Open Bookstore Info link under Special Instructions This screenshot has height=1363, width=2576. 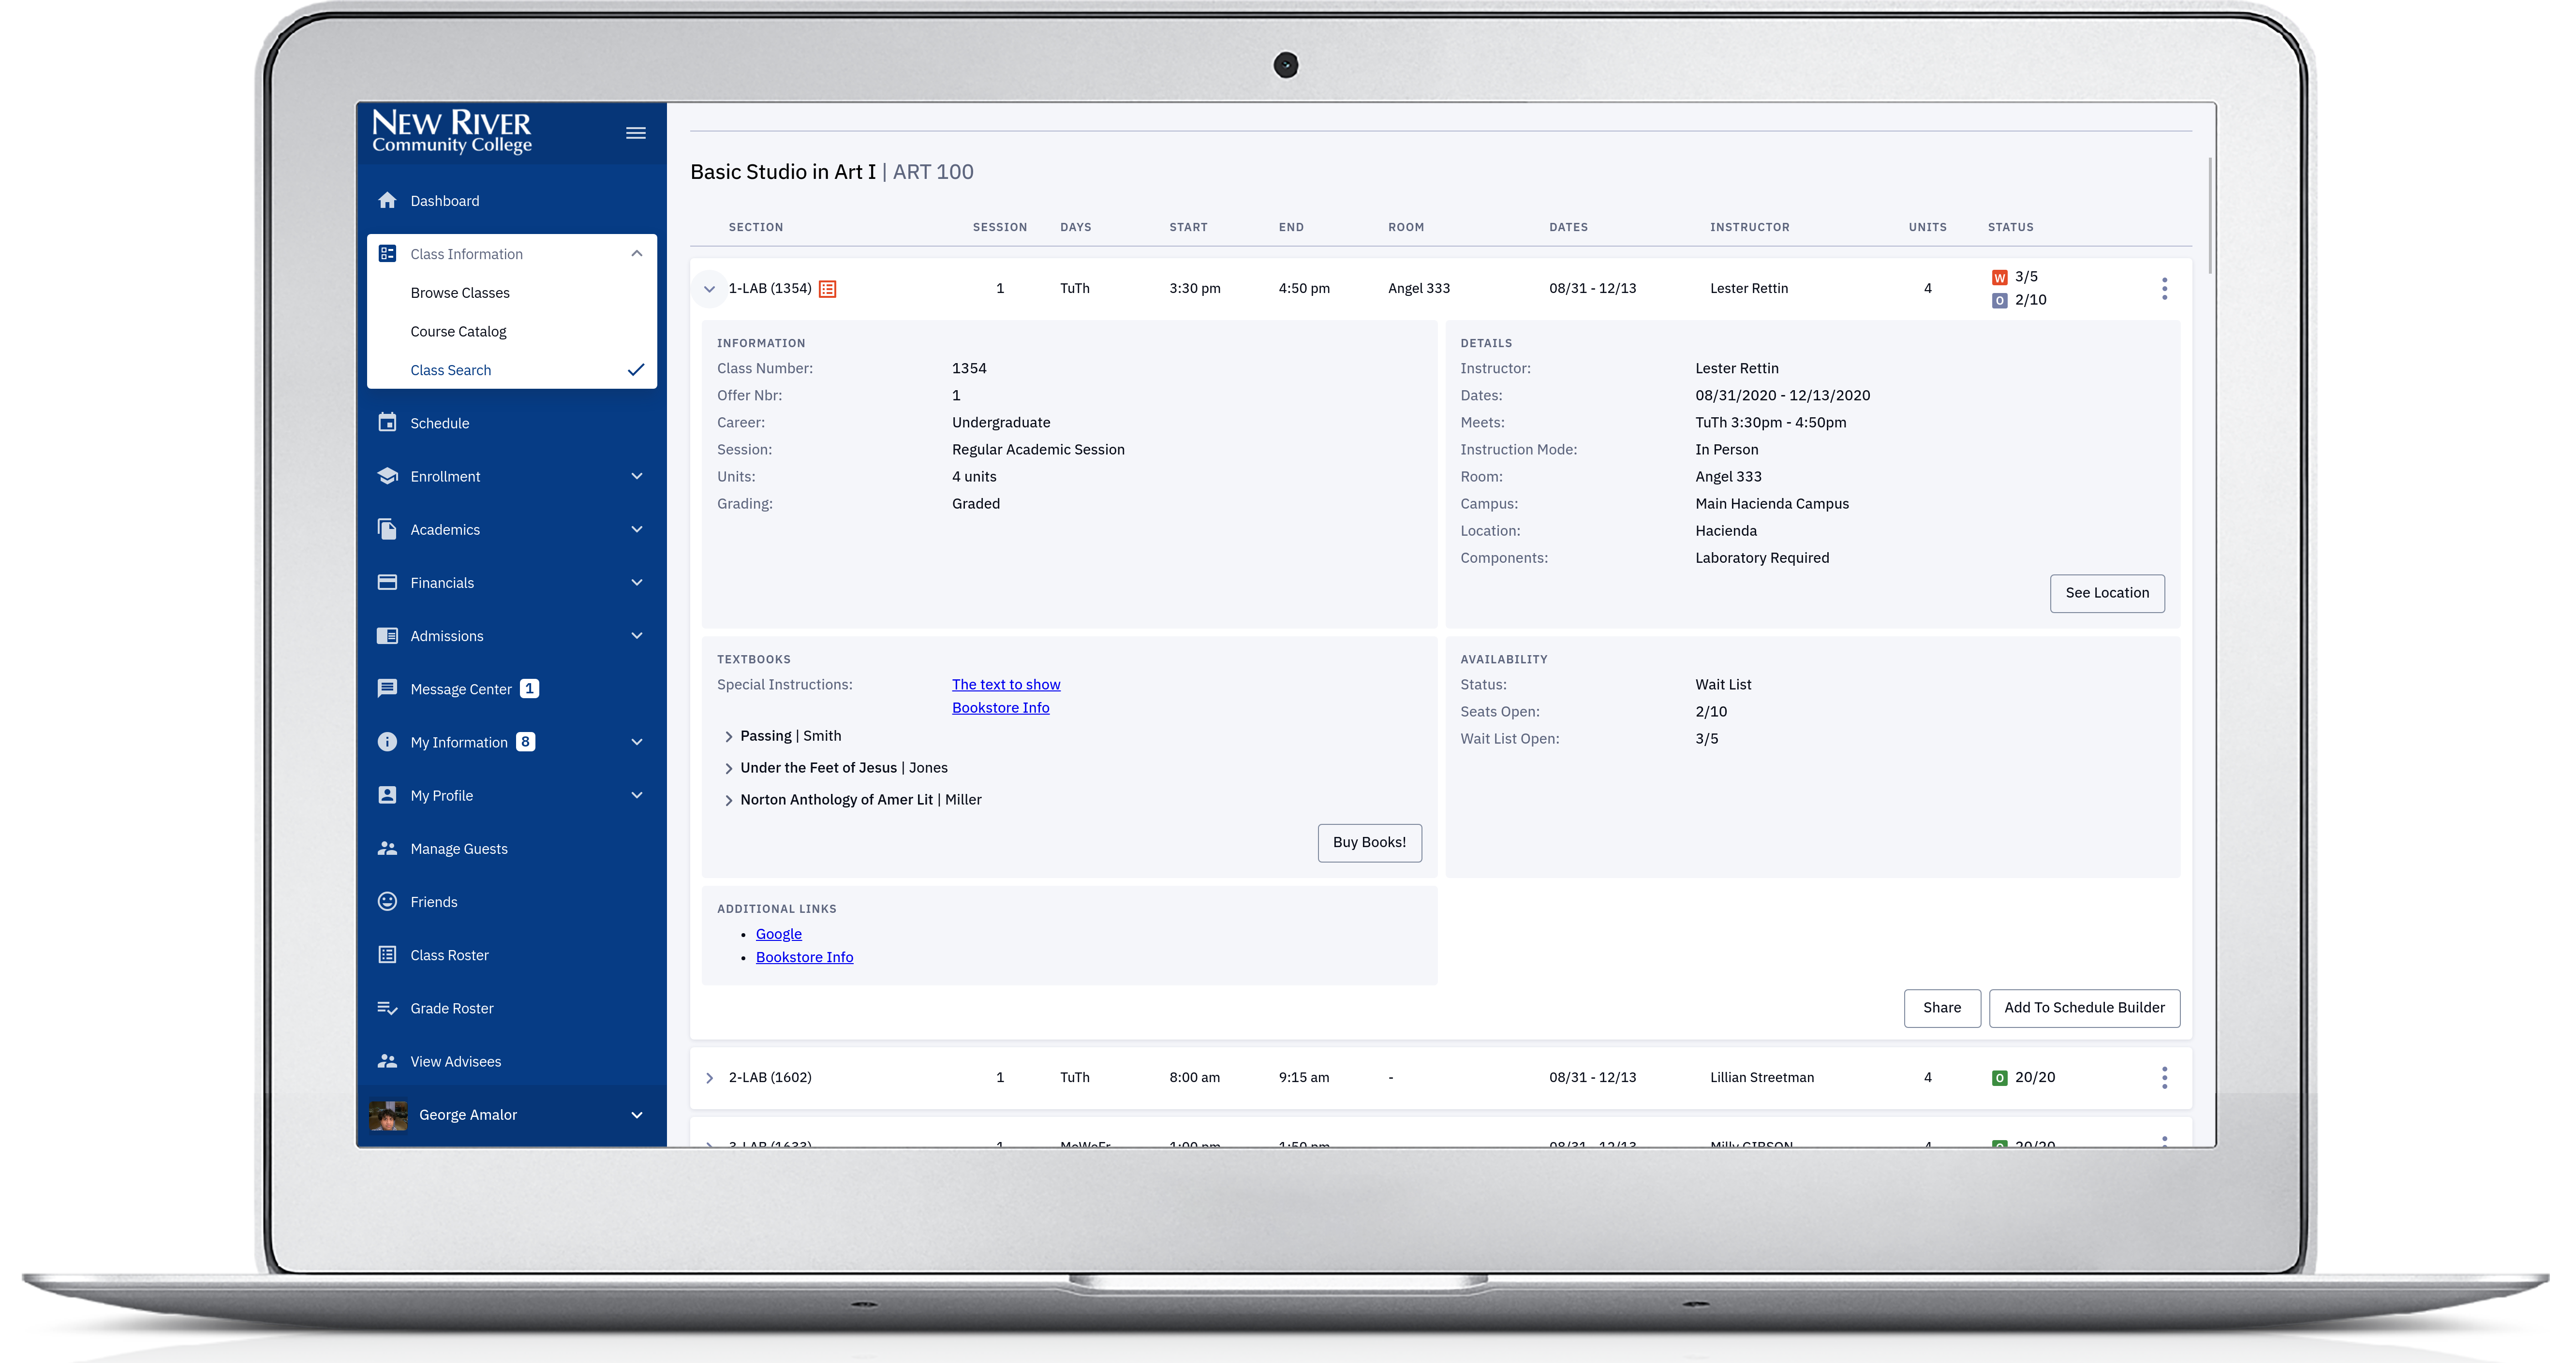click(x=1000, y=707)
